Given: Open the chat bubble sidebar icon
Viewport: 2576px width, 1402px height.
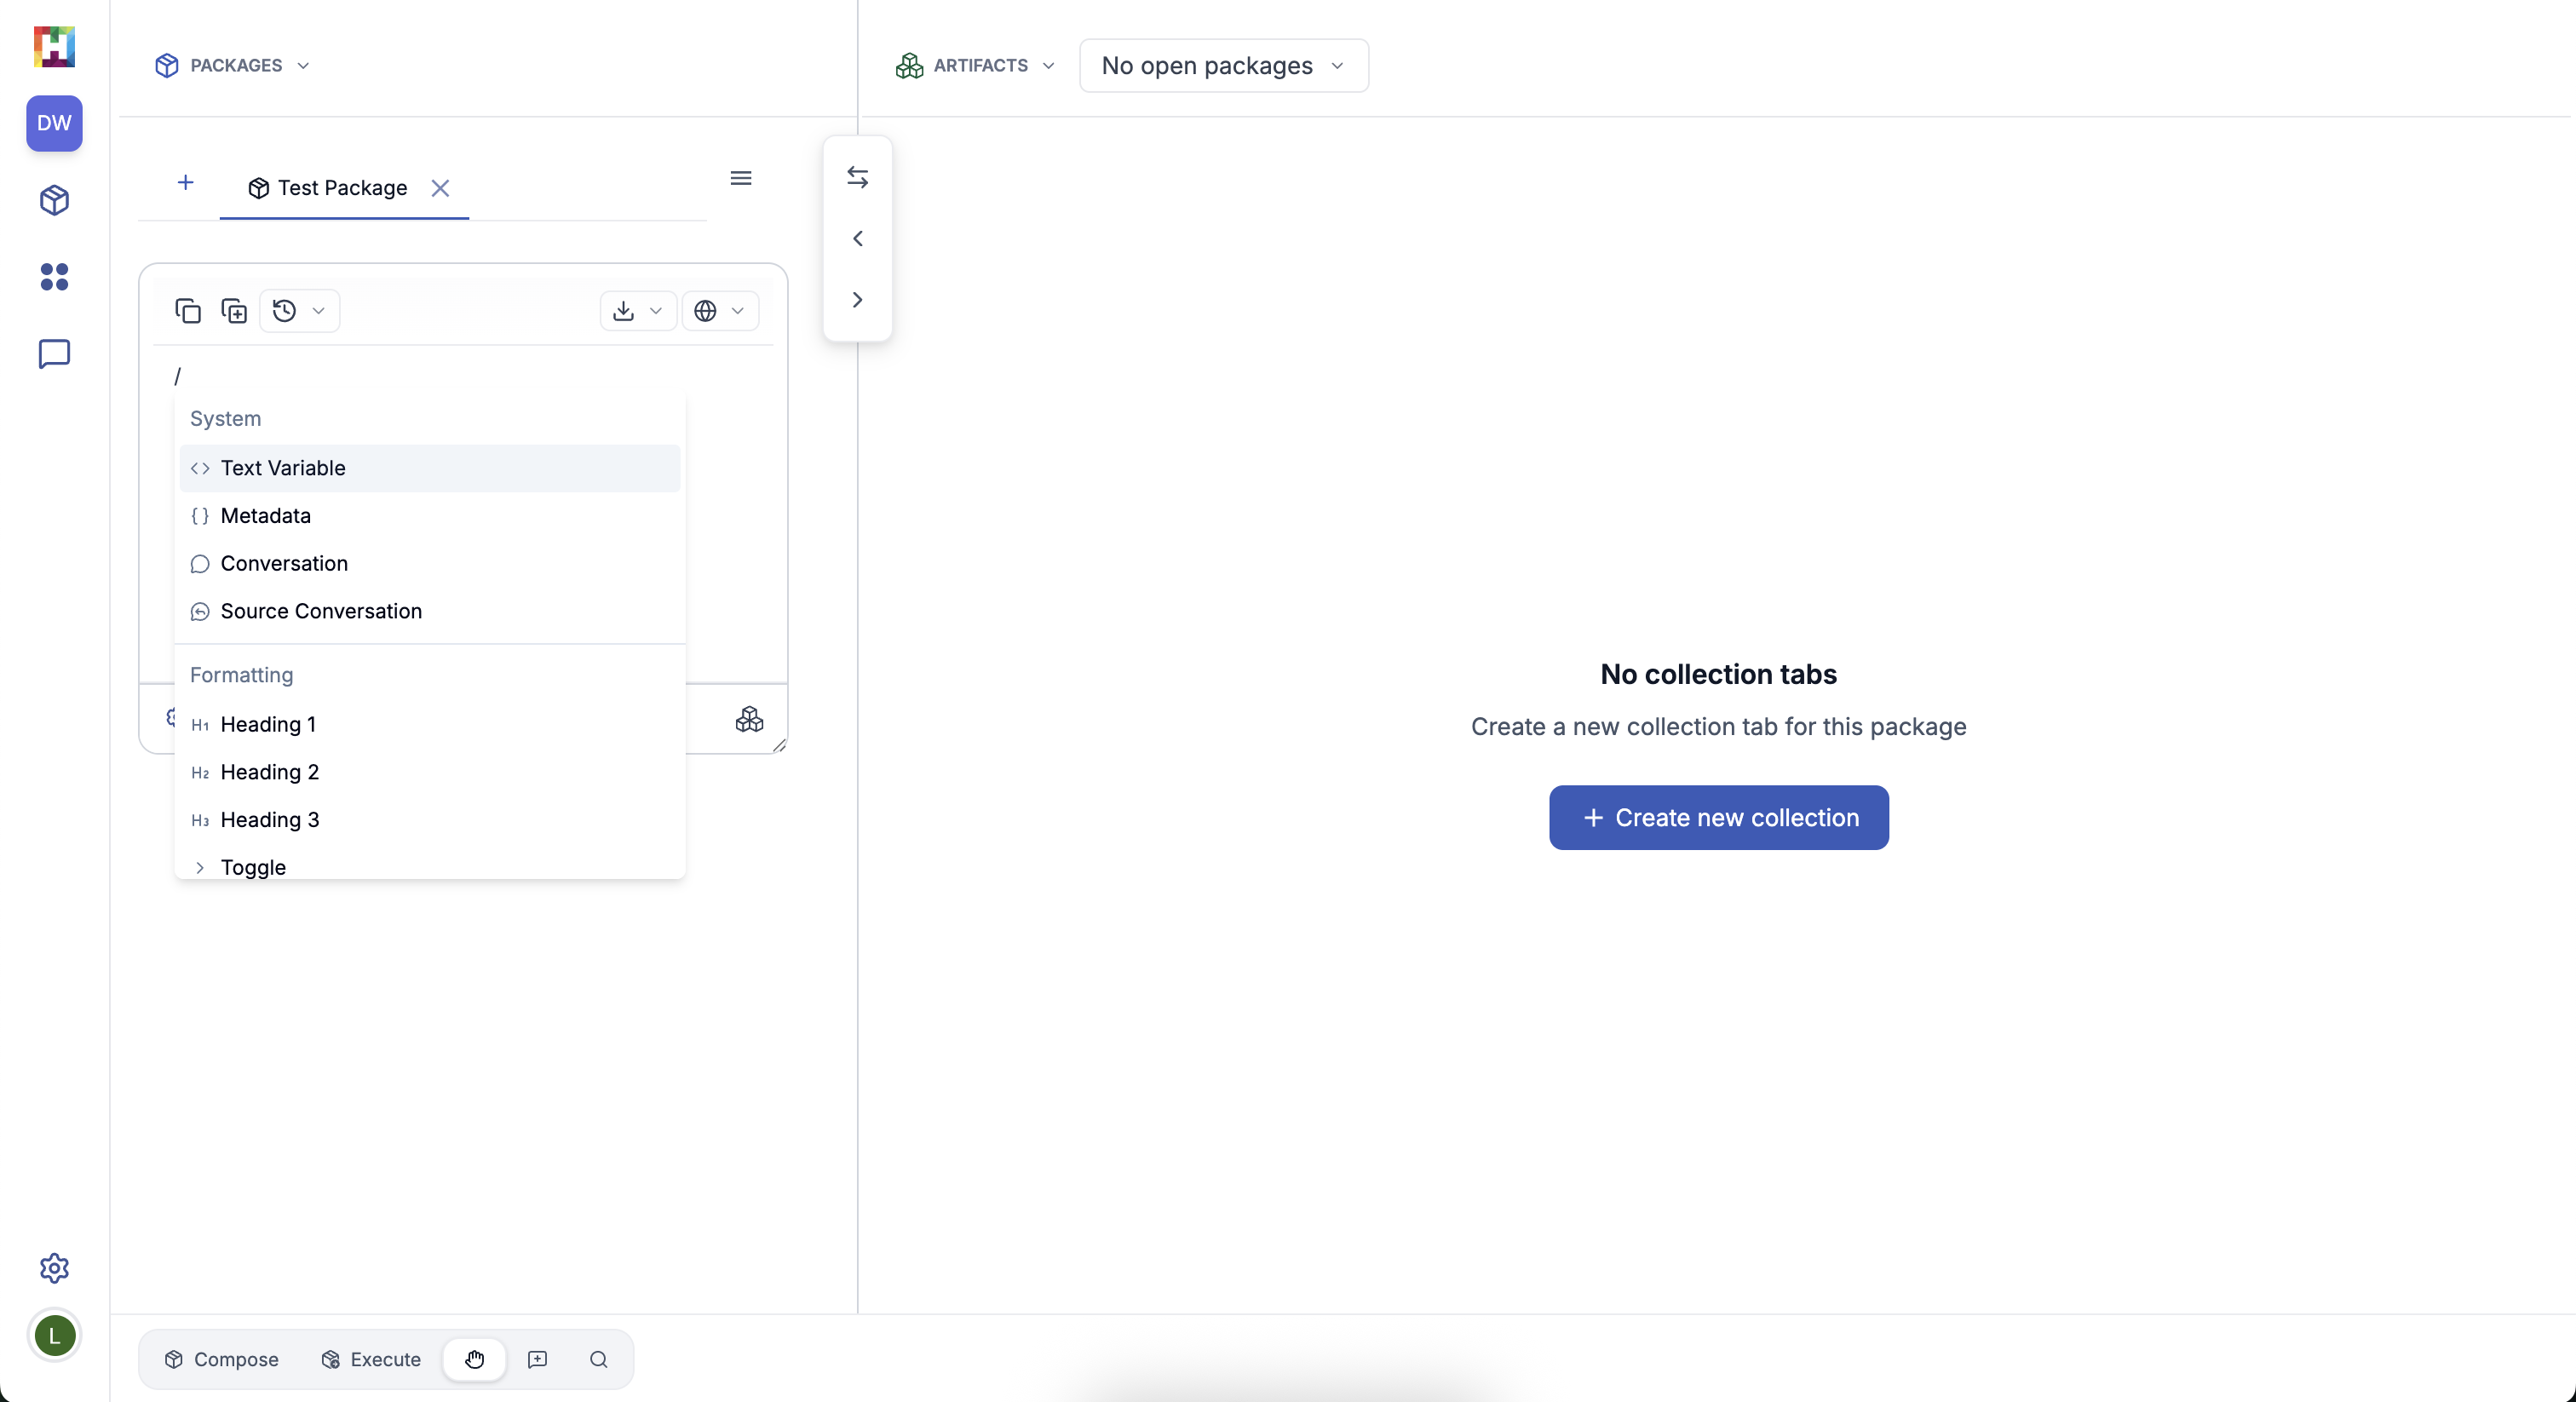Looking at the screenshot, I should 54,354.
